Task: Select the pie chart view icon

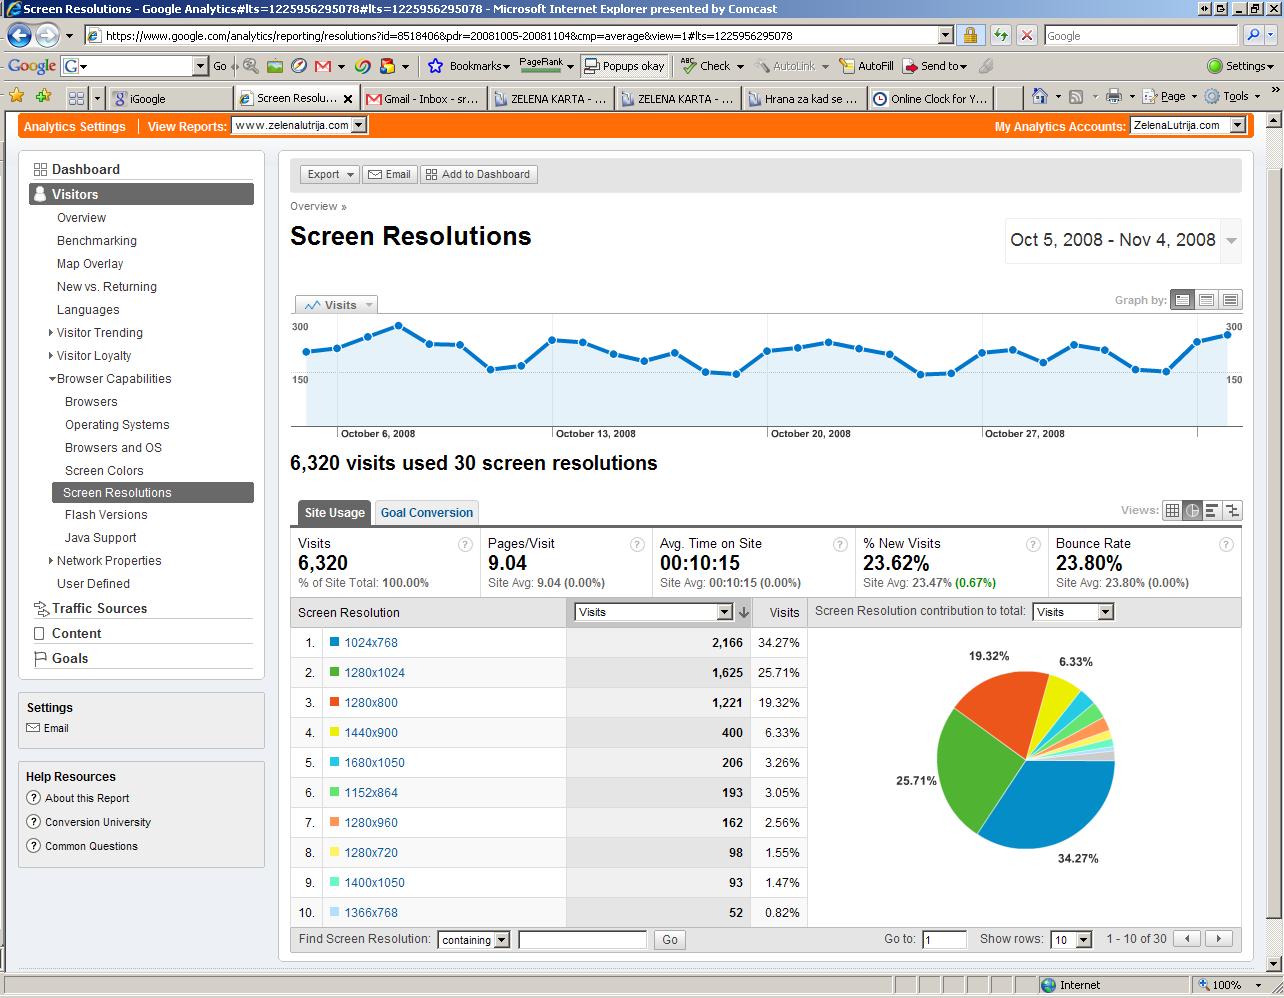Action: point(1192,510)
